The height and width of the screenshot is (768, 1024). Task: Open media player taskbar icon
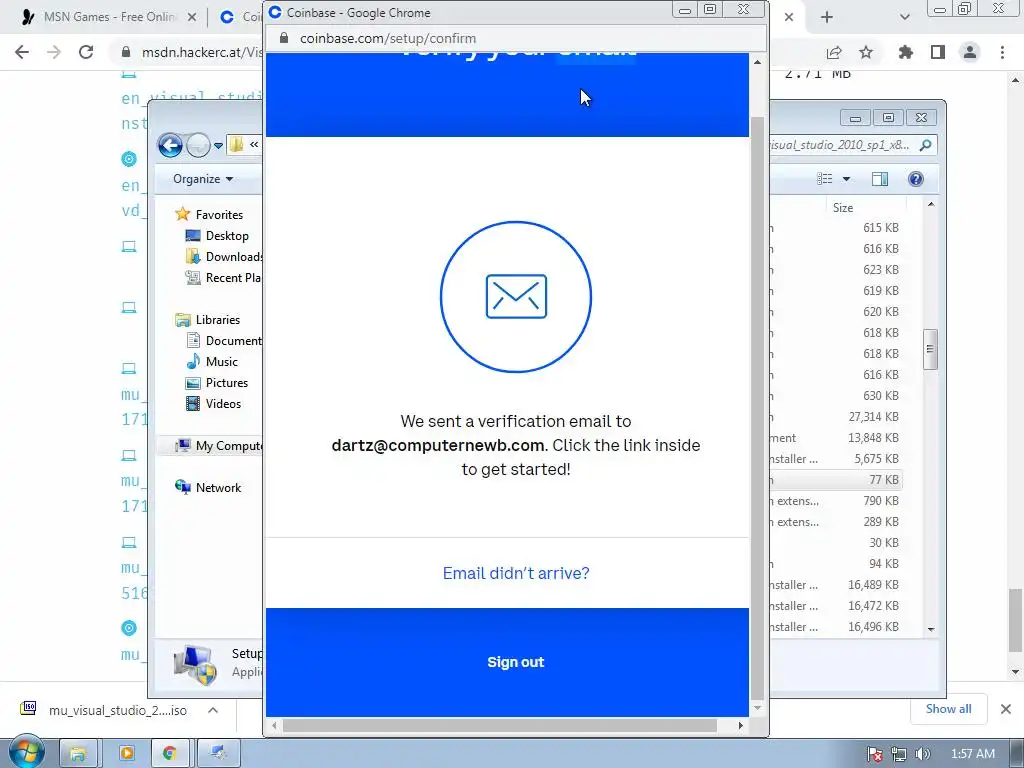127,754
